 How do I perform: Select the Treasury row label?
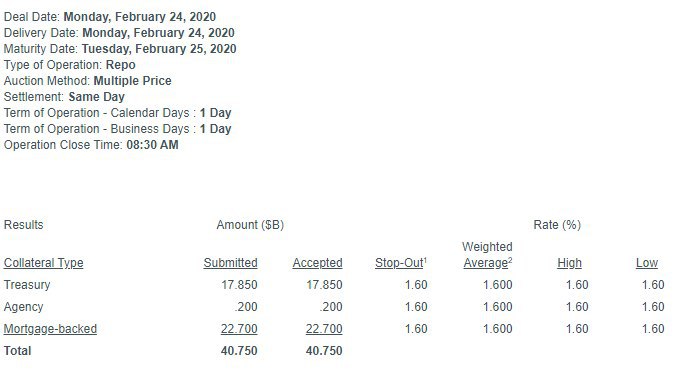click(27, 285)
